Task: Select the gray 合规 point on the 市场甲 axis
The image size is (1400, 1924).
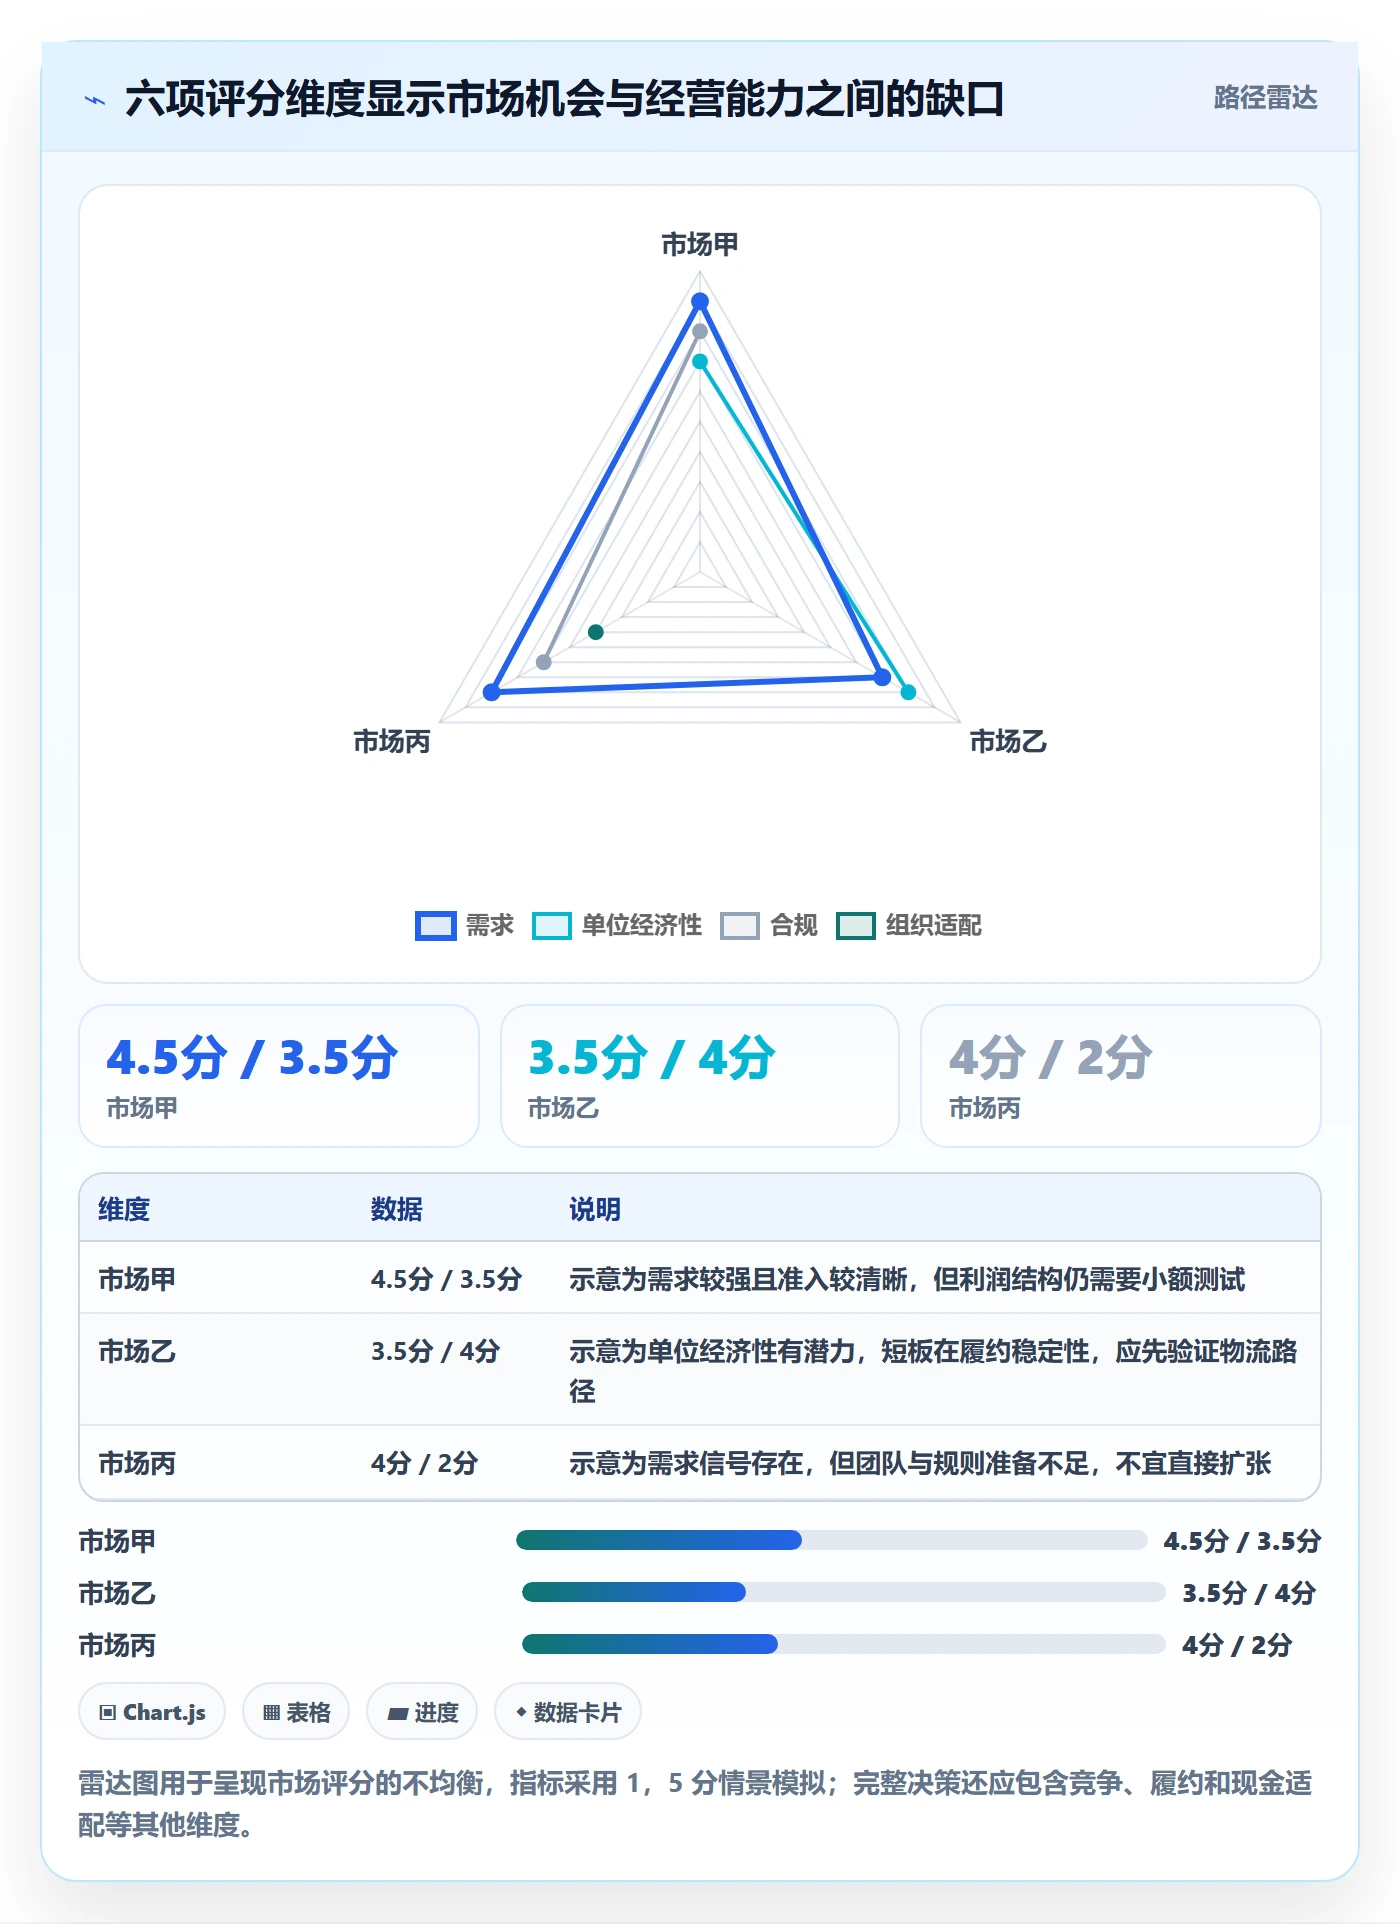Action: (700, 331)
